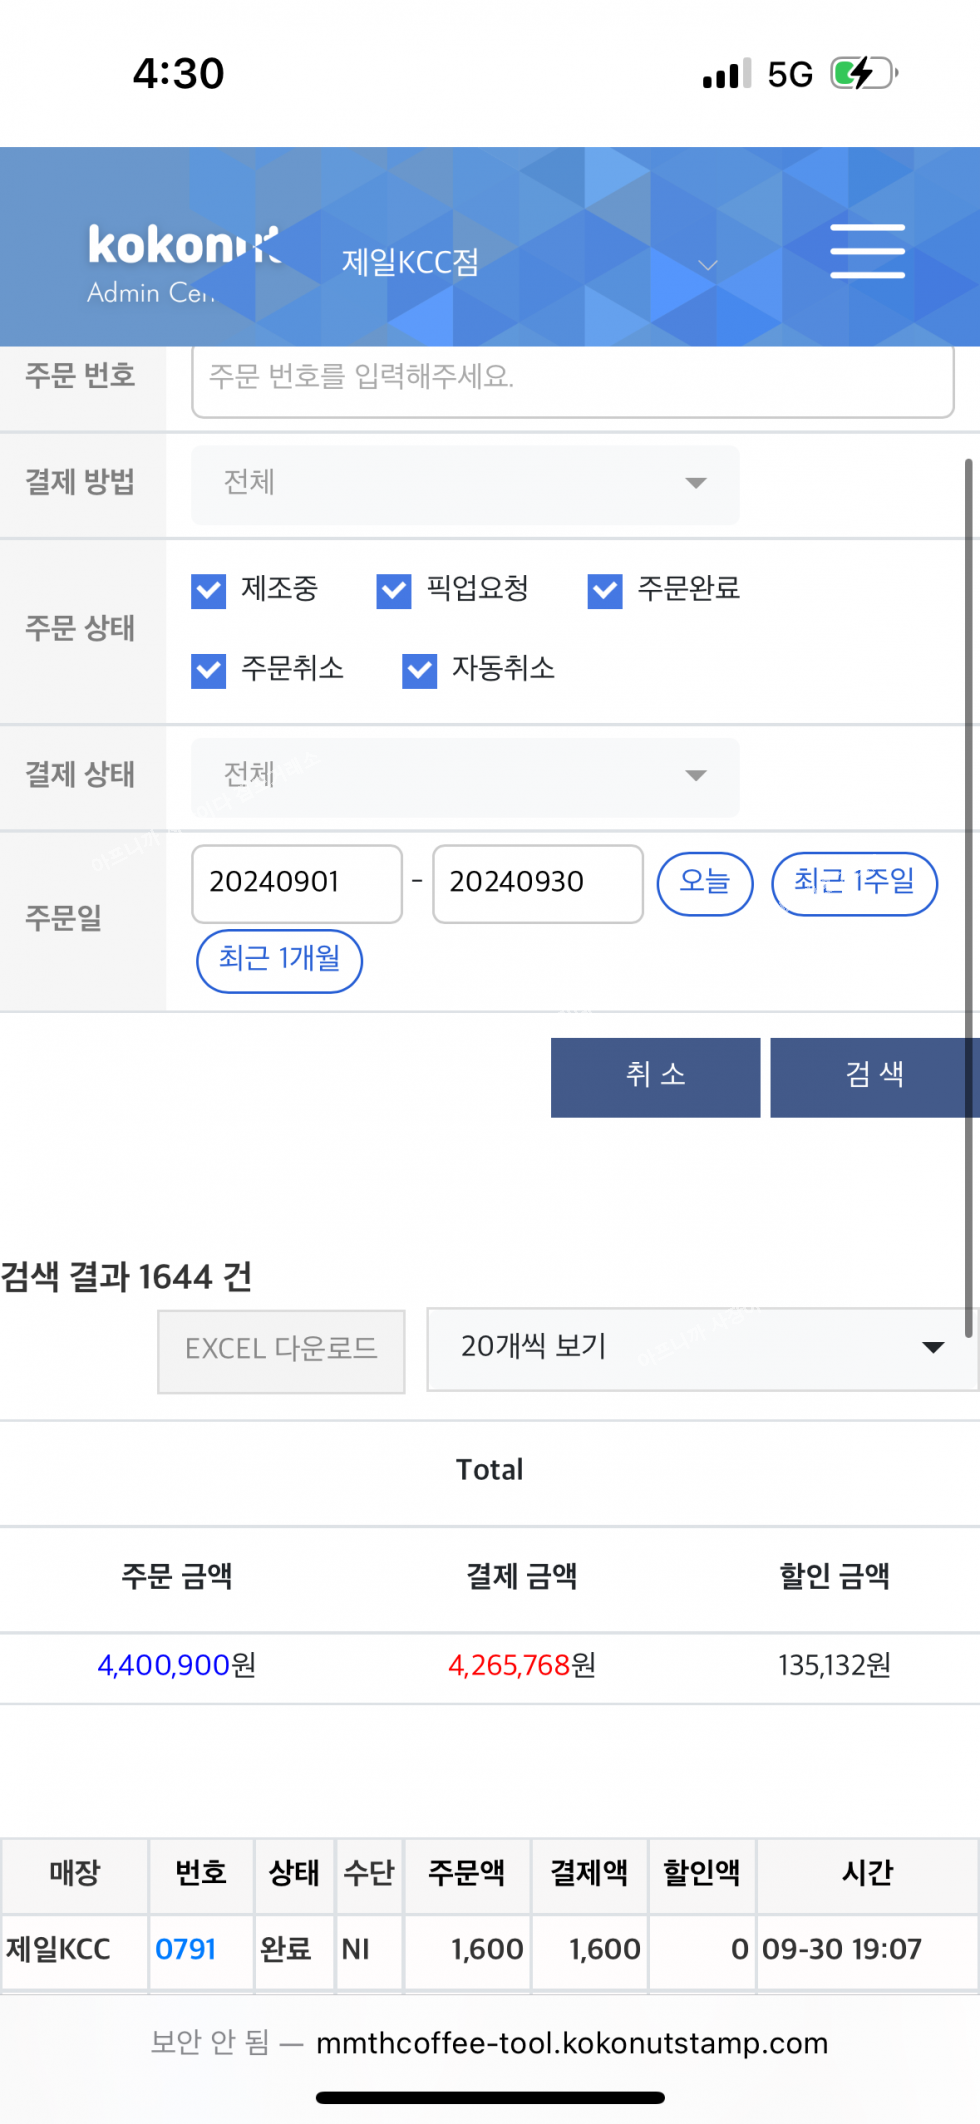Download results with EXCEL 다운로드 button

pyautogui.click(x=281, y=1350)
